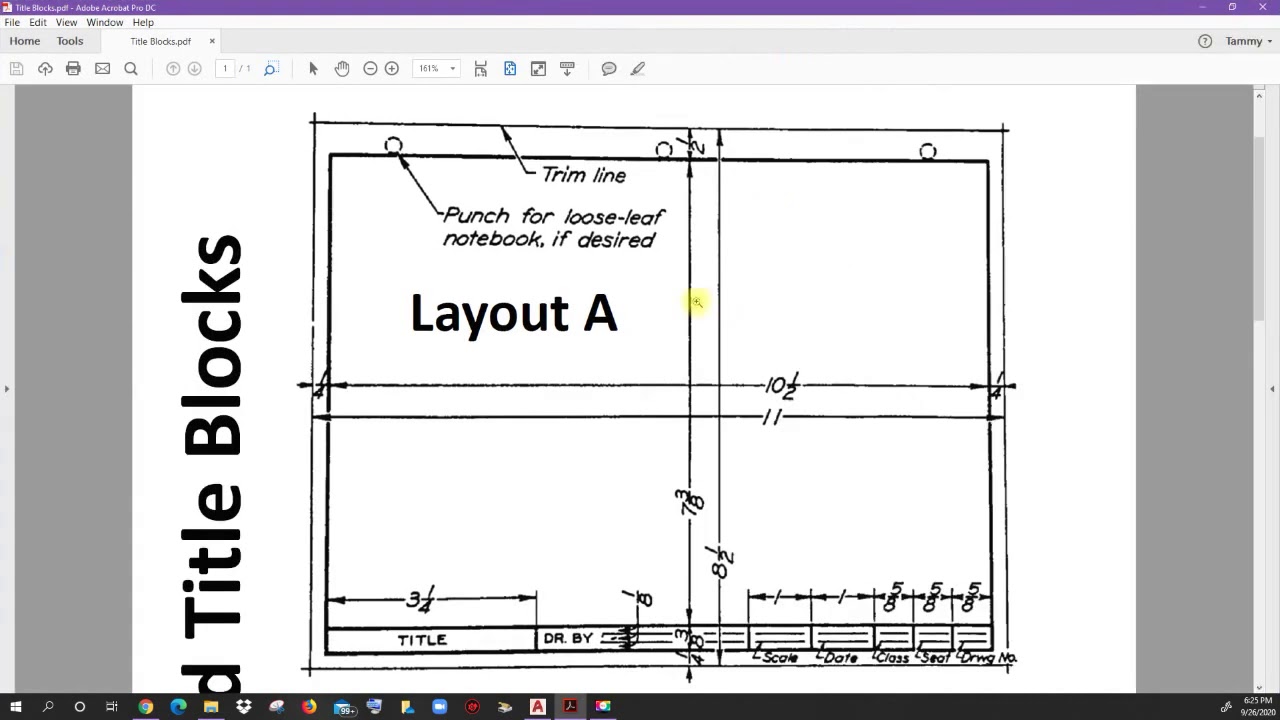Close the Title Blocks.pdf tab

[212, 41]
